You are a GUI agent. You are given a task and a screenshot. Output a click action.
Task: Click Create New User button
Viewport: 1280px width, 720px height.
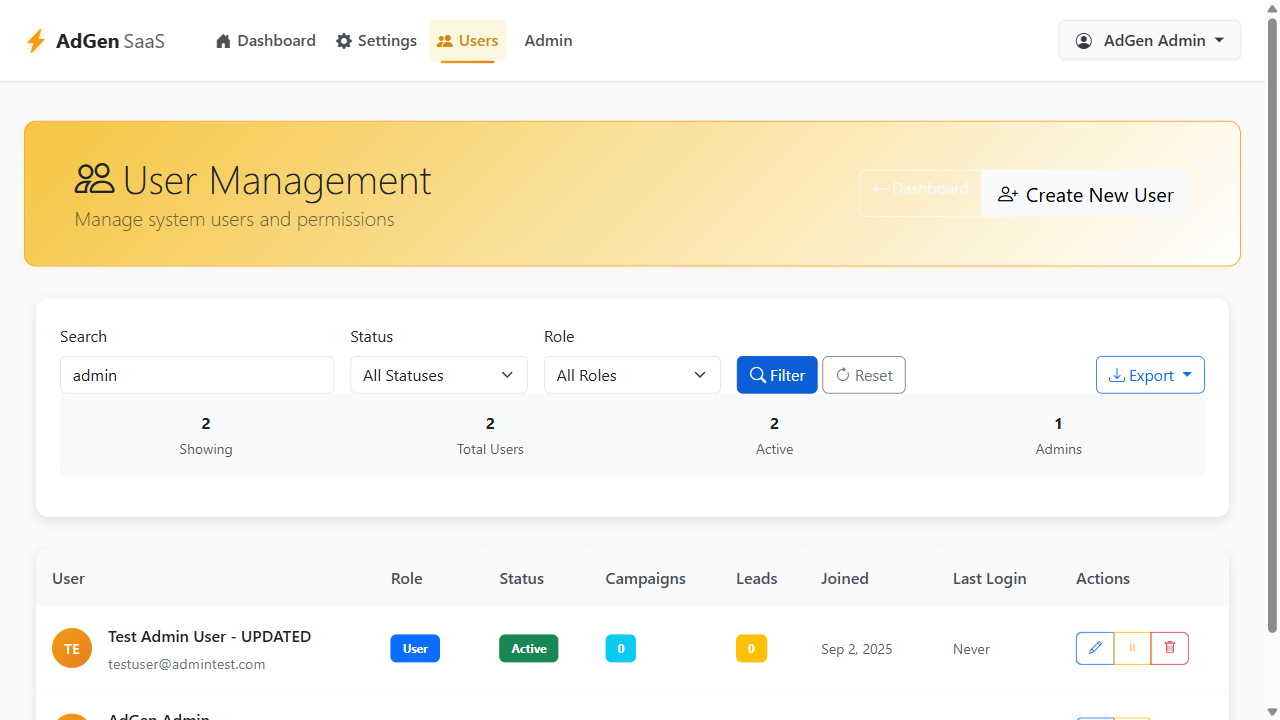click(1085, 195)
